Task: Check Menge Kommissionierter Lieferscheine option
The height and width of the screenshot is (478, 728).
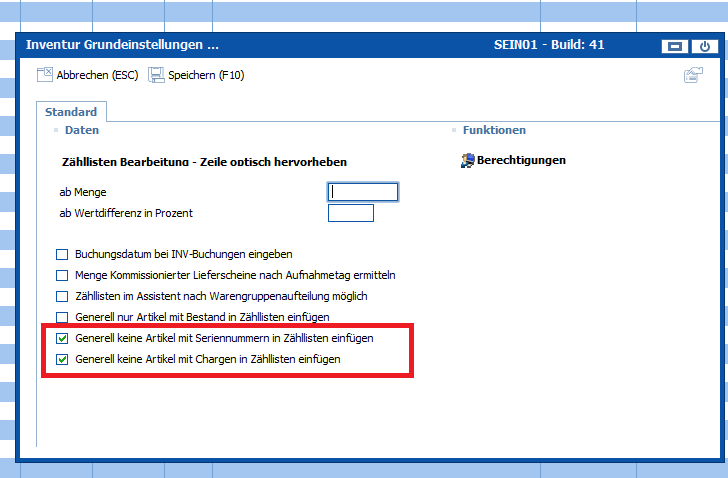Action: (x=63, y=275)
